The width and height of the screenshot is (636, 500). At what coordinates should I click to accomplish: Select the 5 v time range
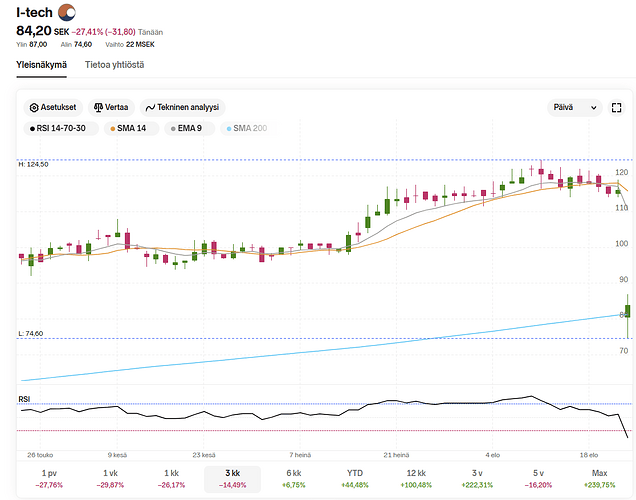point(538,478)
